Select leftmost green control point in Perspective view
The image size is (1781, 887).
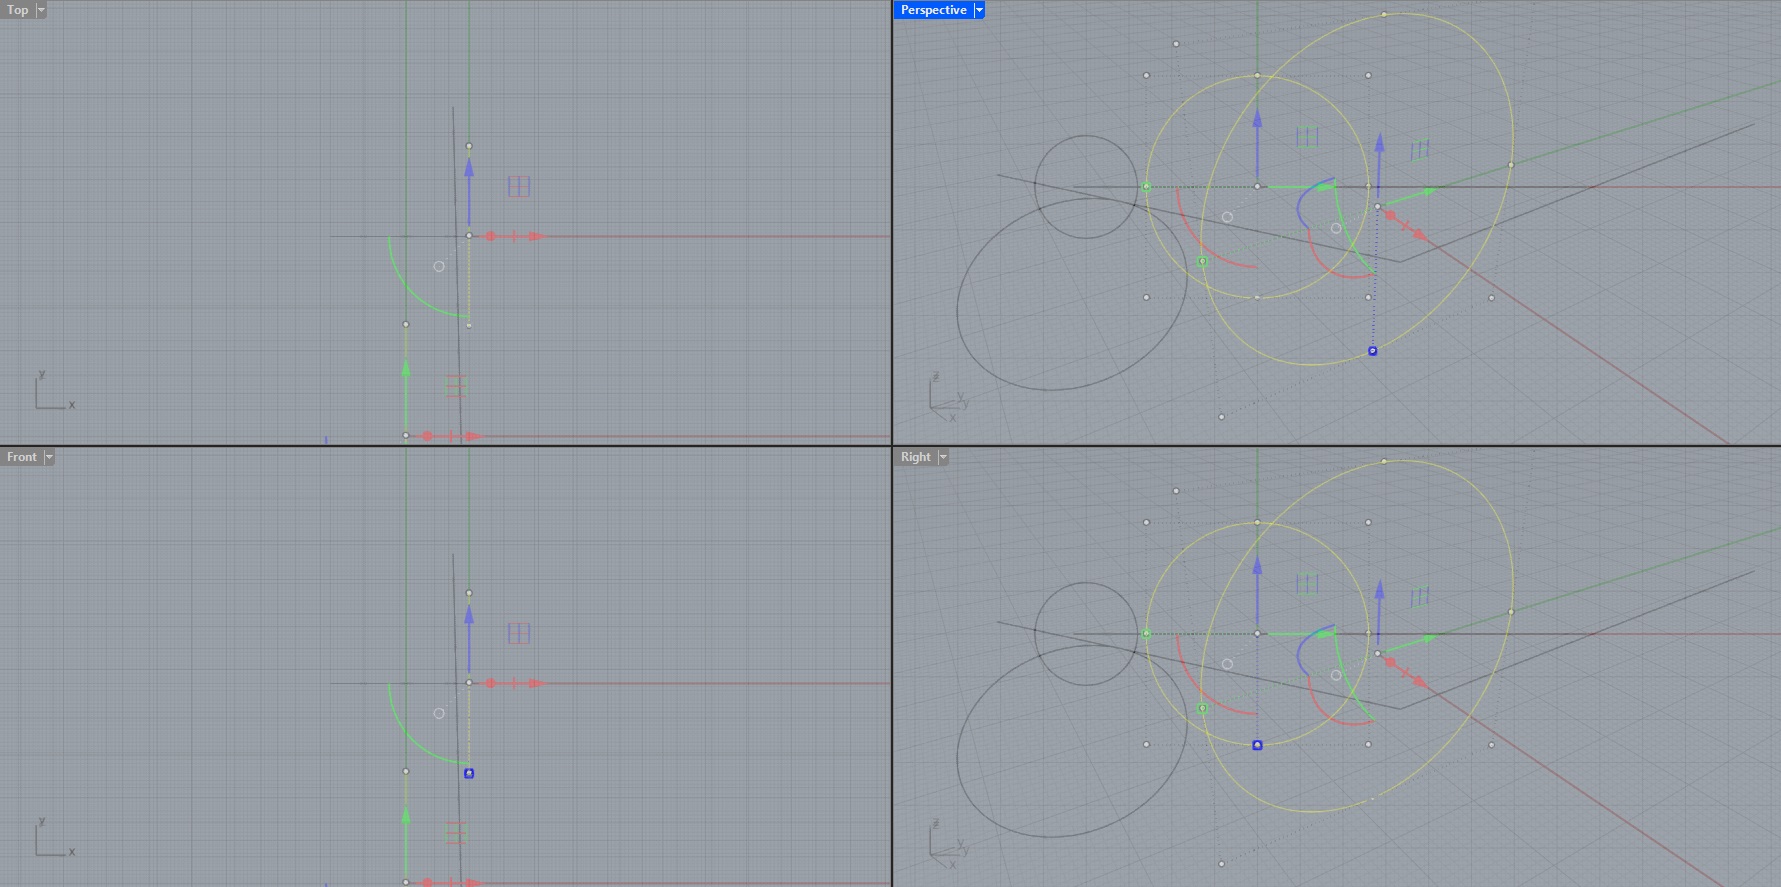click(x=1146, y=187)
